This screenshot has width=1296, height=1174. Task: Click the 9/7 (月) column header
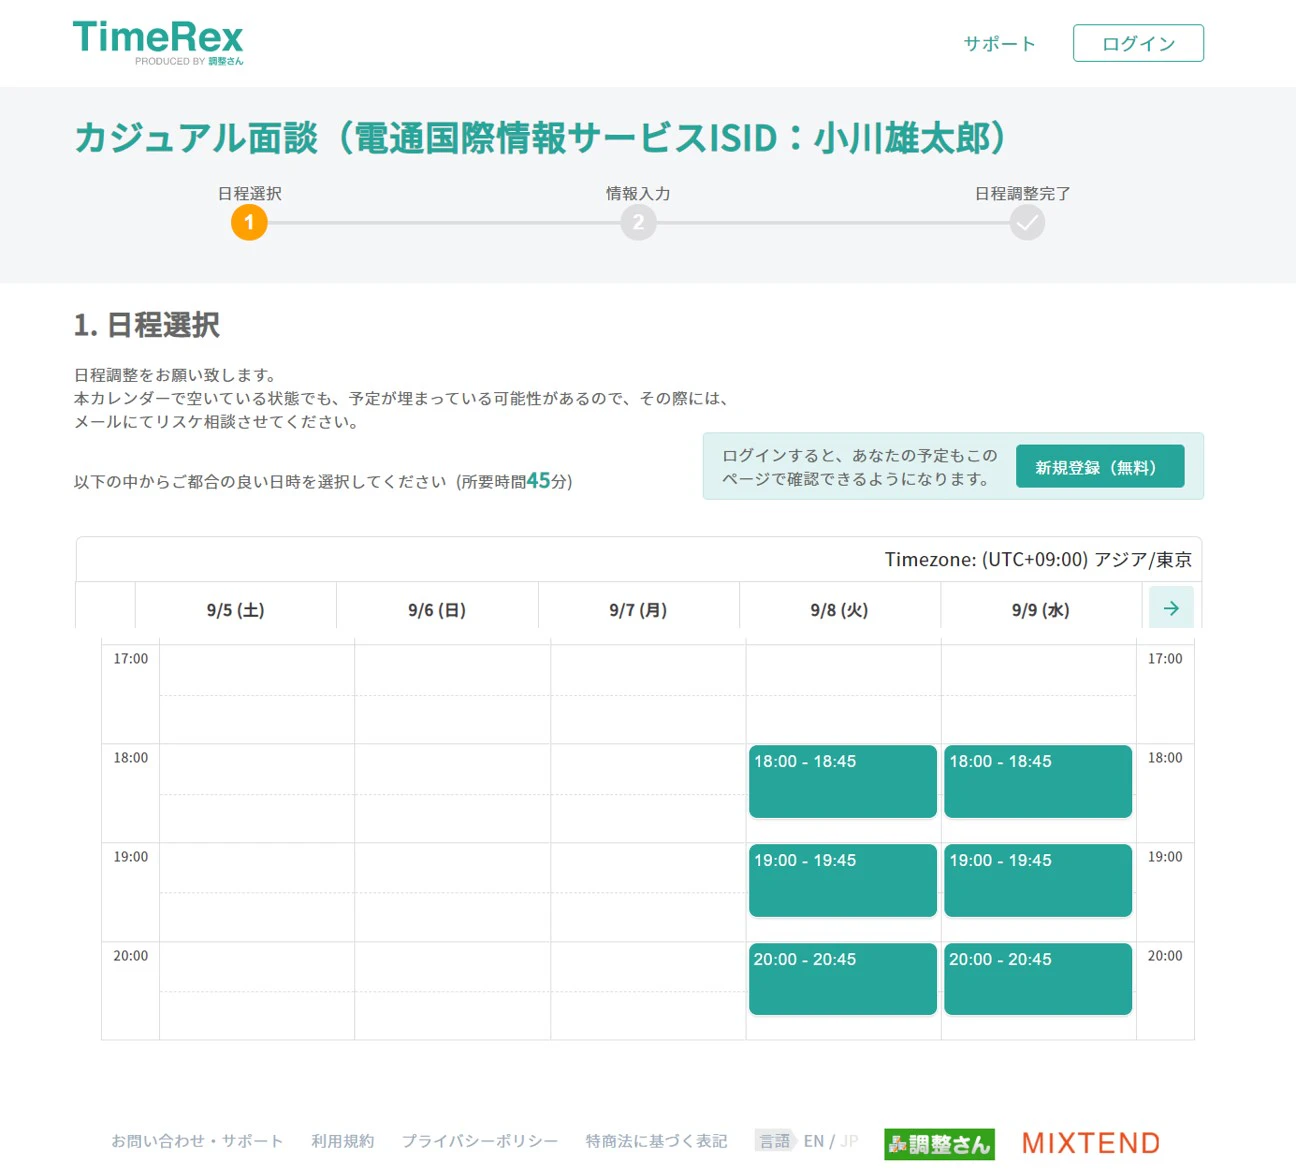[x=638, y=610]
